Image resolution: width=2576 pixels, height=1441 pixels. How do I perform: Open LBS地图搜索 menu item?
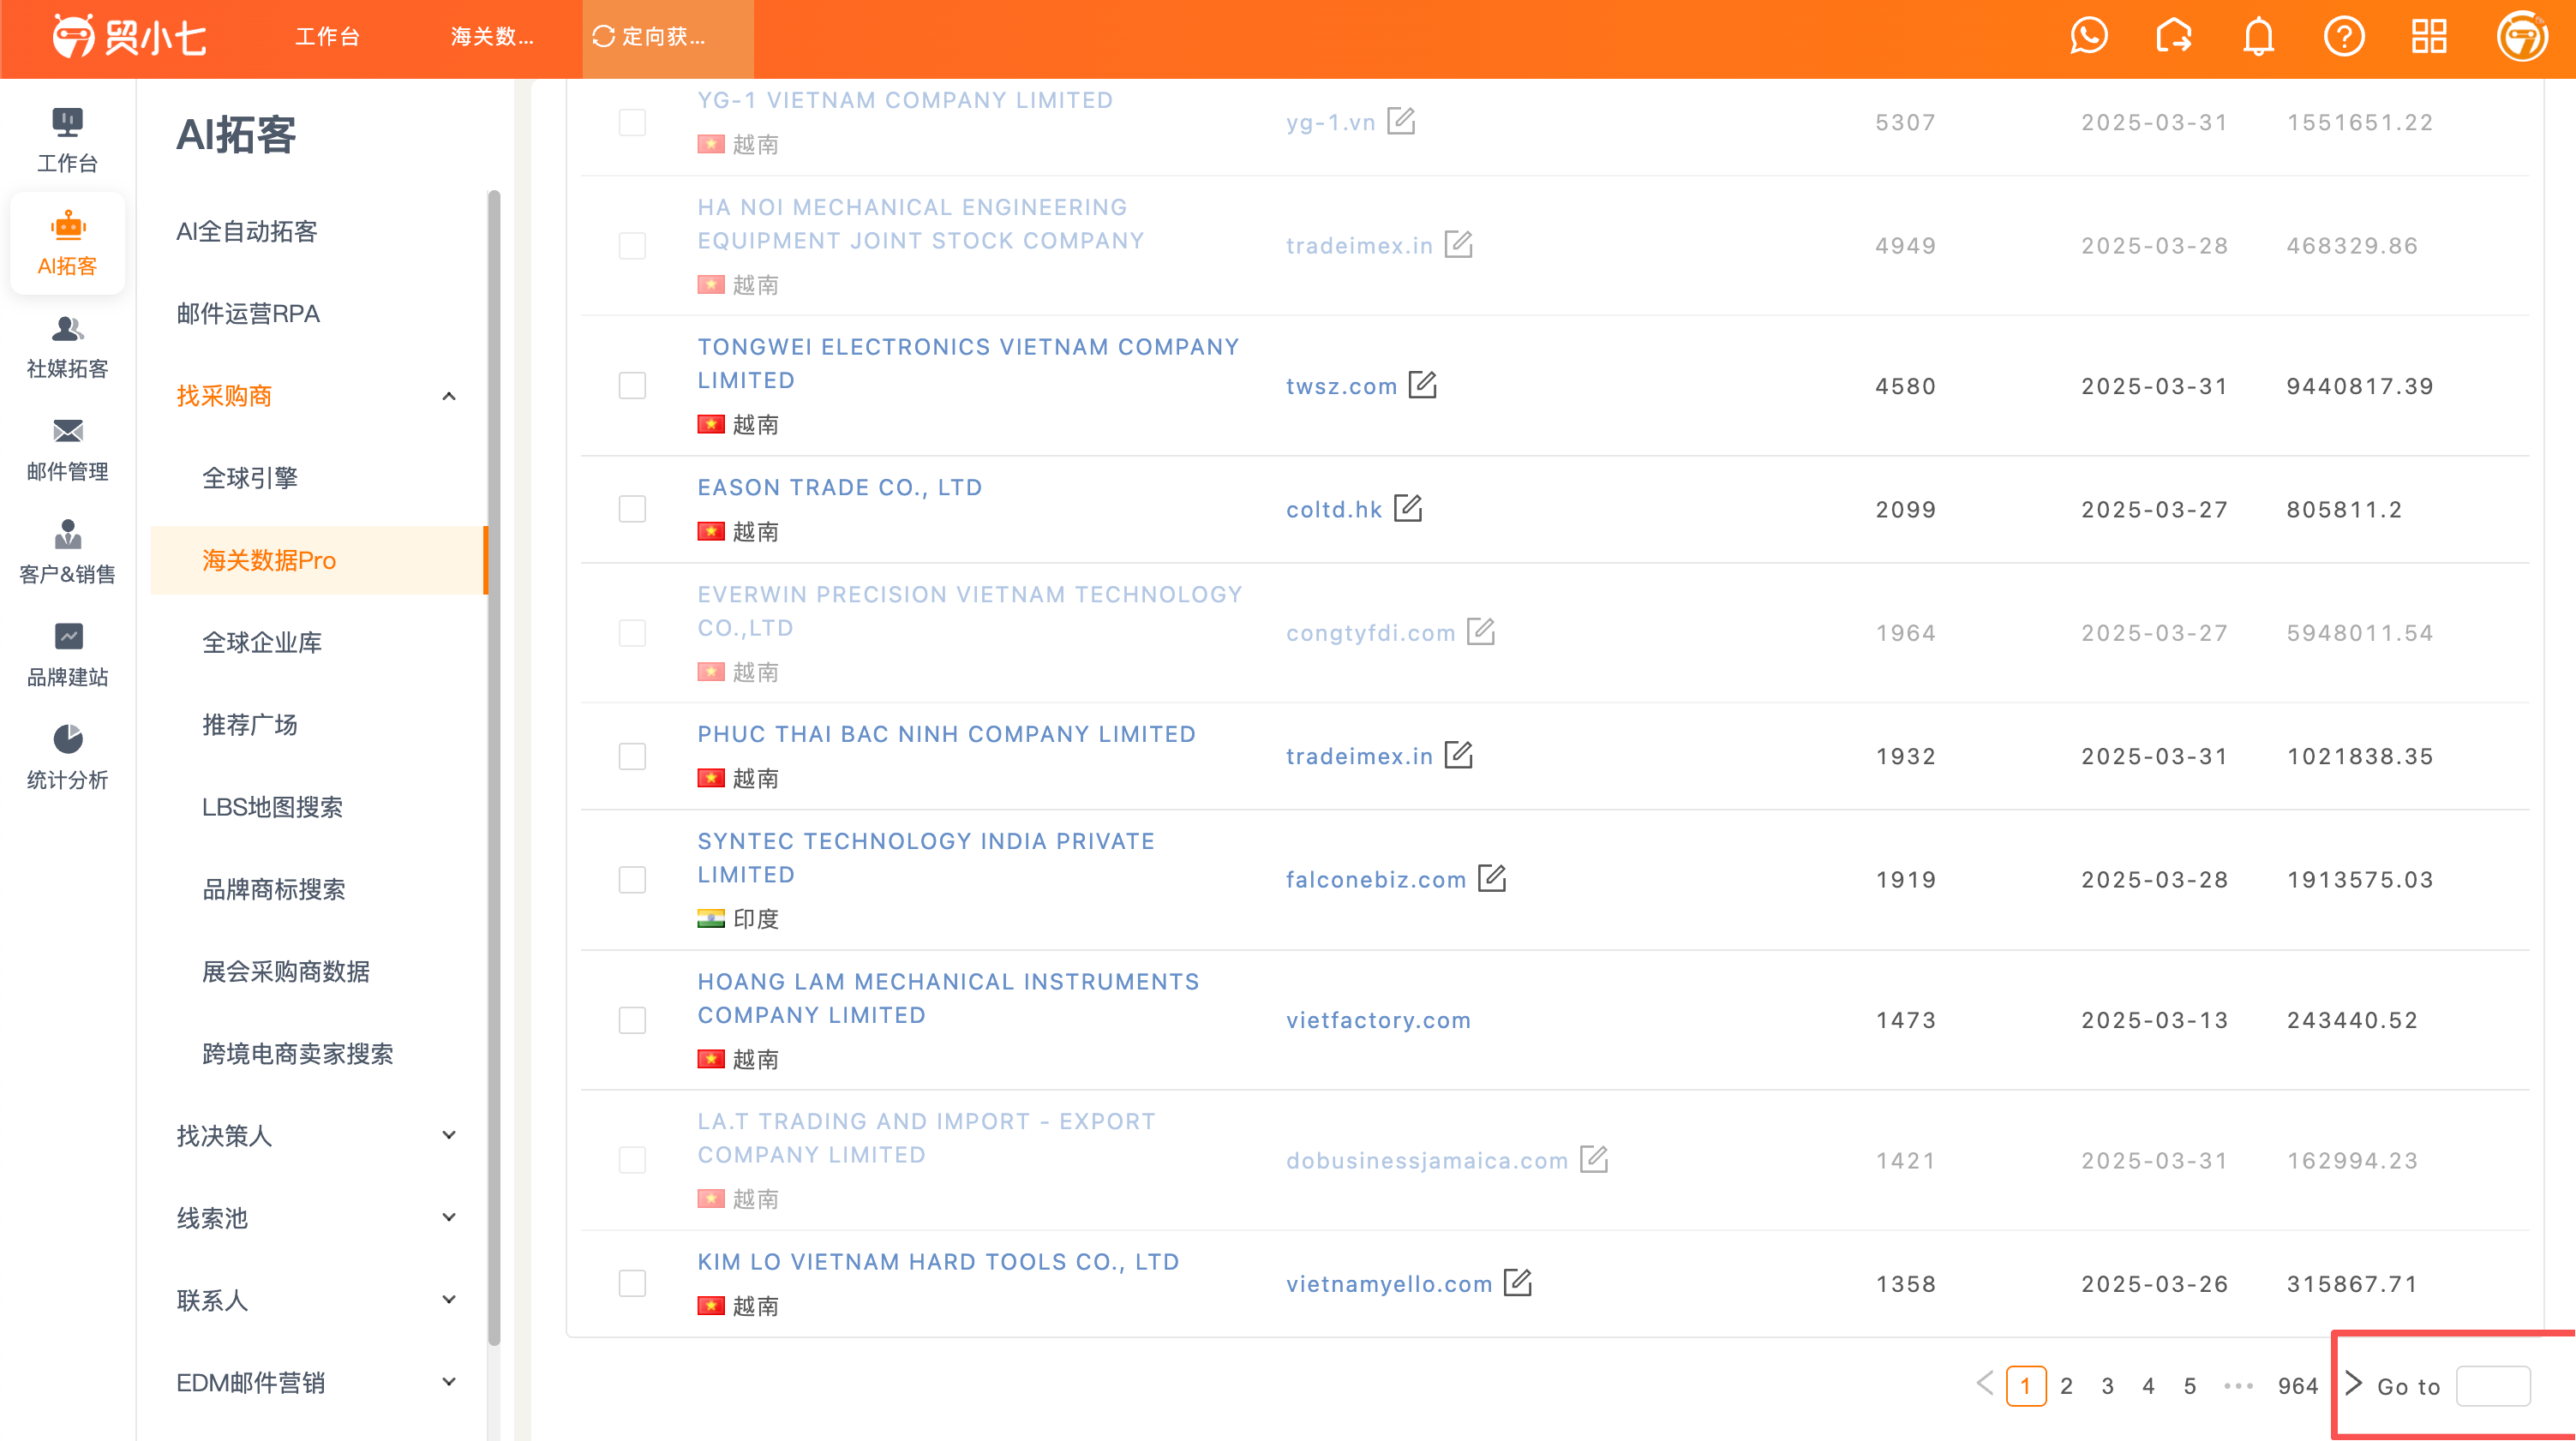click(272, 807)
